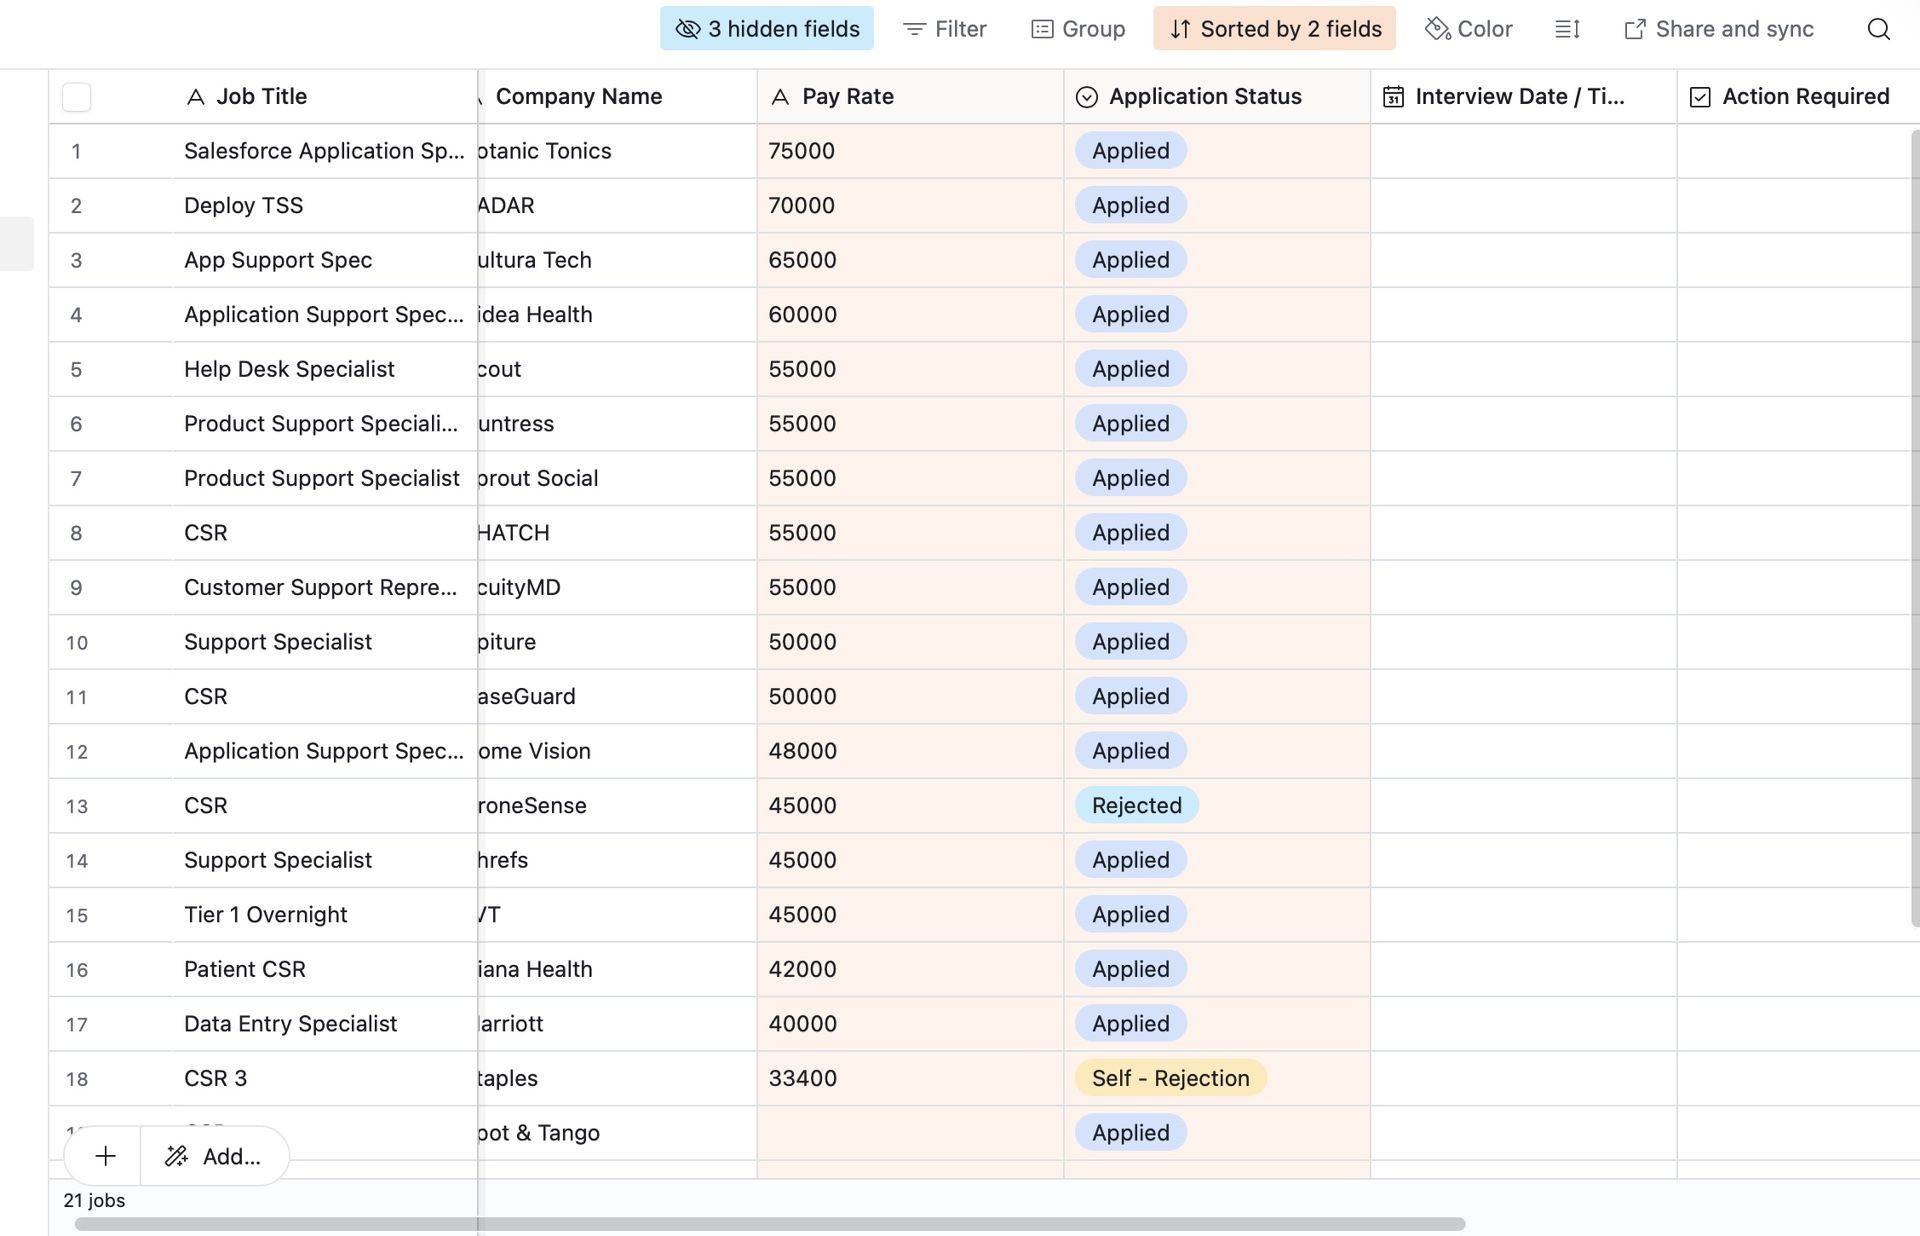Click the Rejected status pill
Viewport: 1920px width, 1236px height.
tap(1136, 806)
